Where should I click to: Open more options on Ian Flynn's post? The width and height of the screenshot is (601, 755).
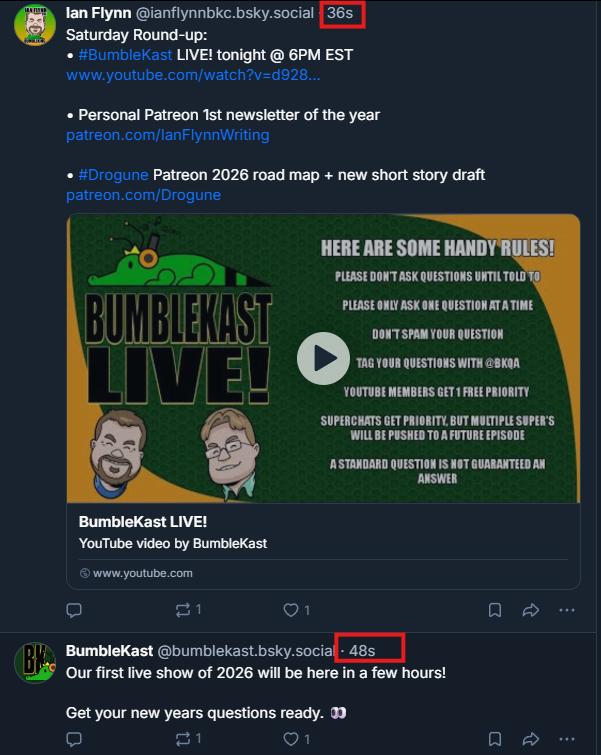(x=567, y=609)
